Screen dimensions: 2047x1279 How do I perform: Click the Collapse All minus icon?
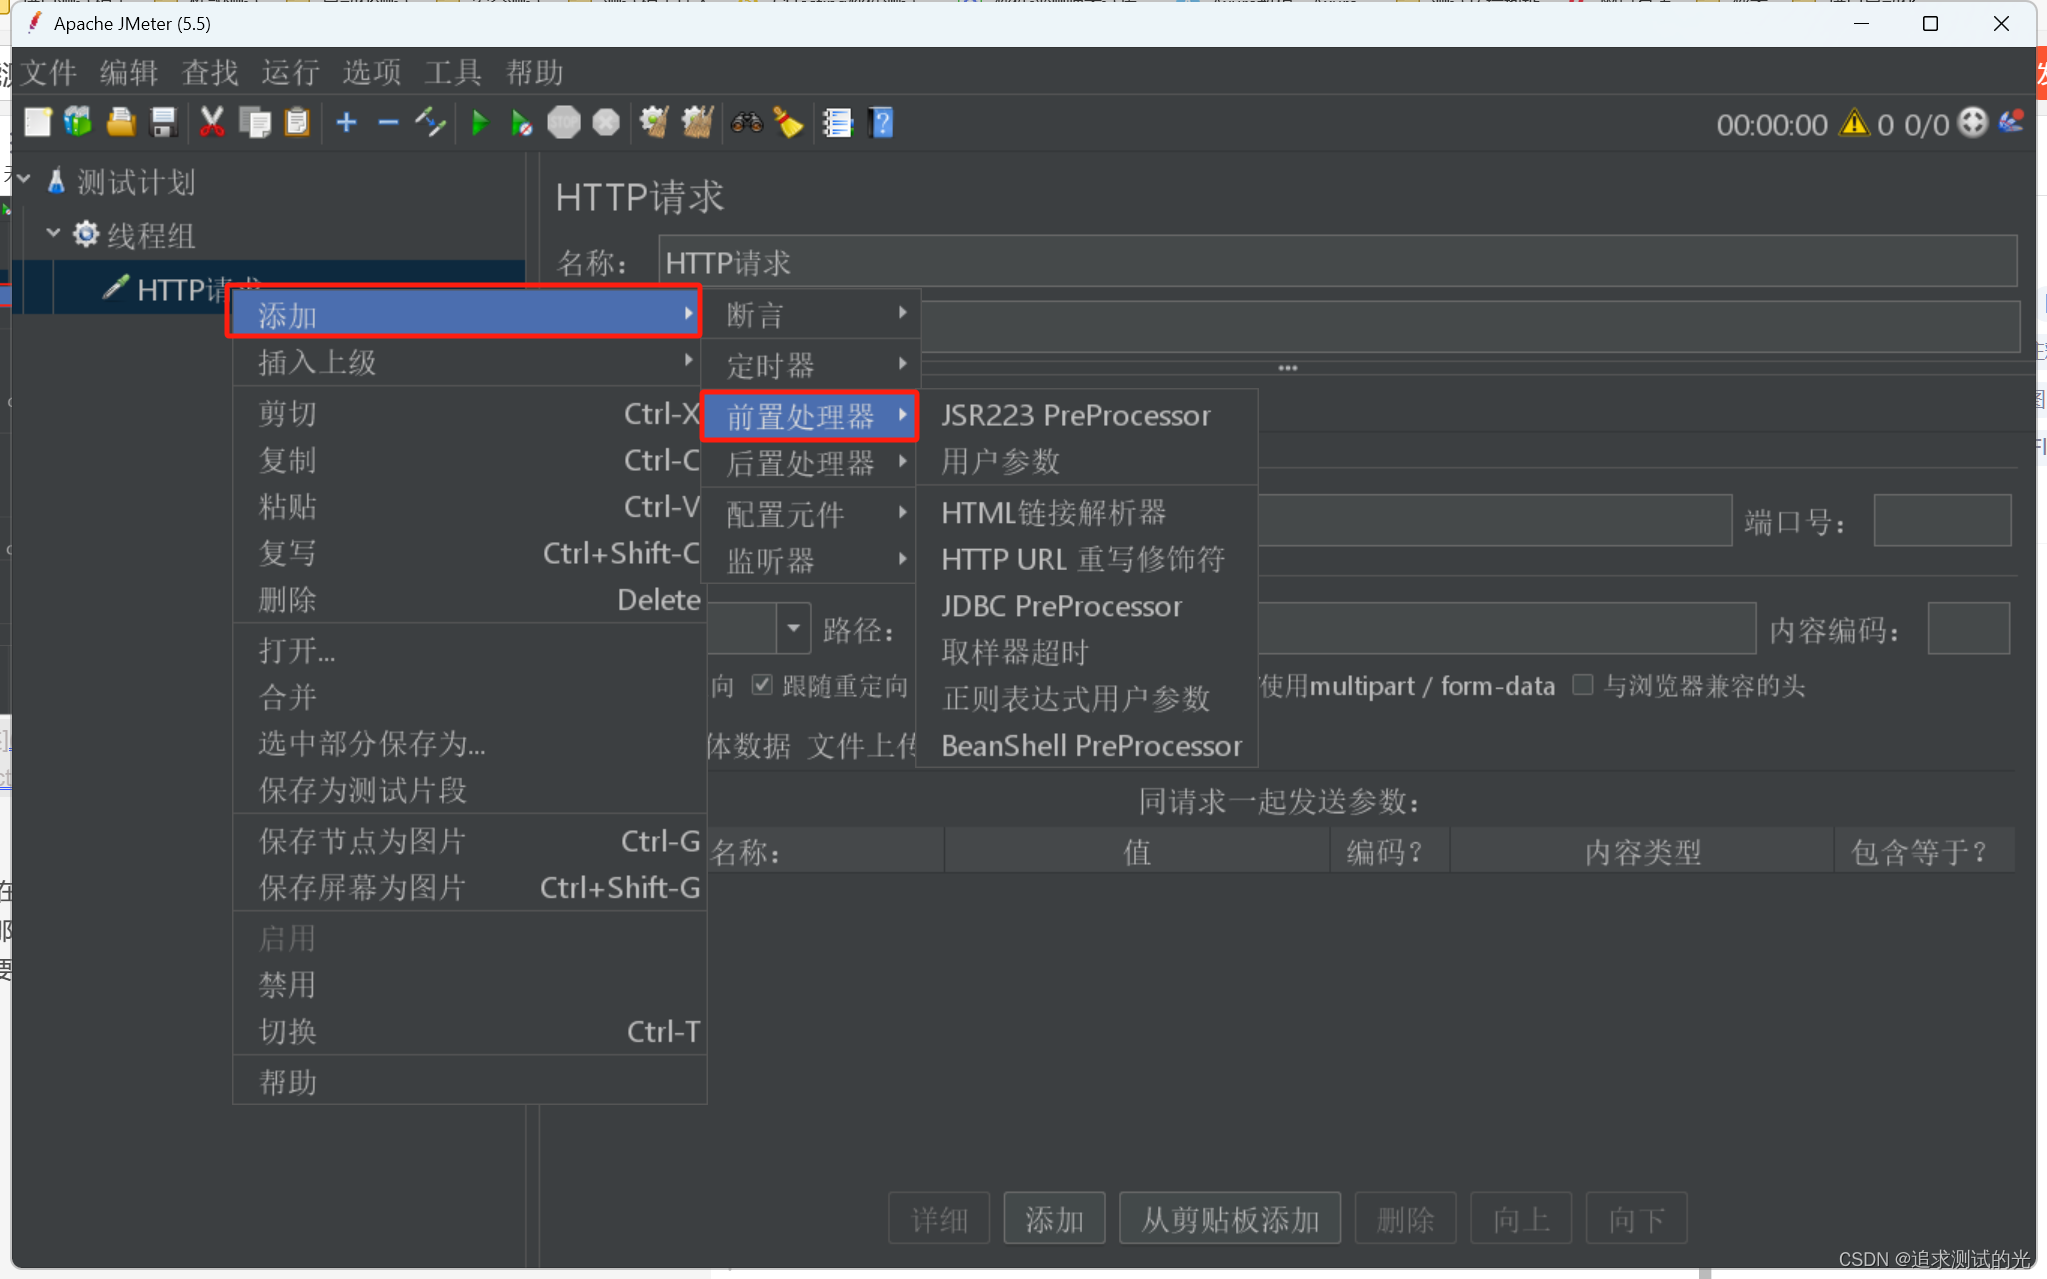click(x=388, y=122)
